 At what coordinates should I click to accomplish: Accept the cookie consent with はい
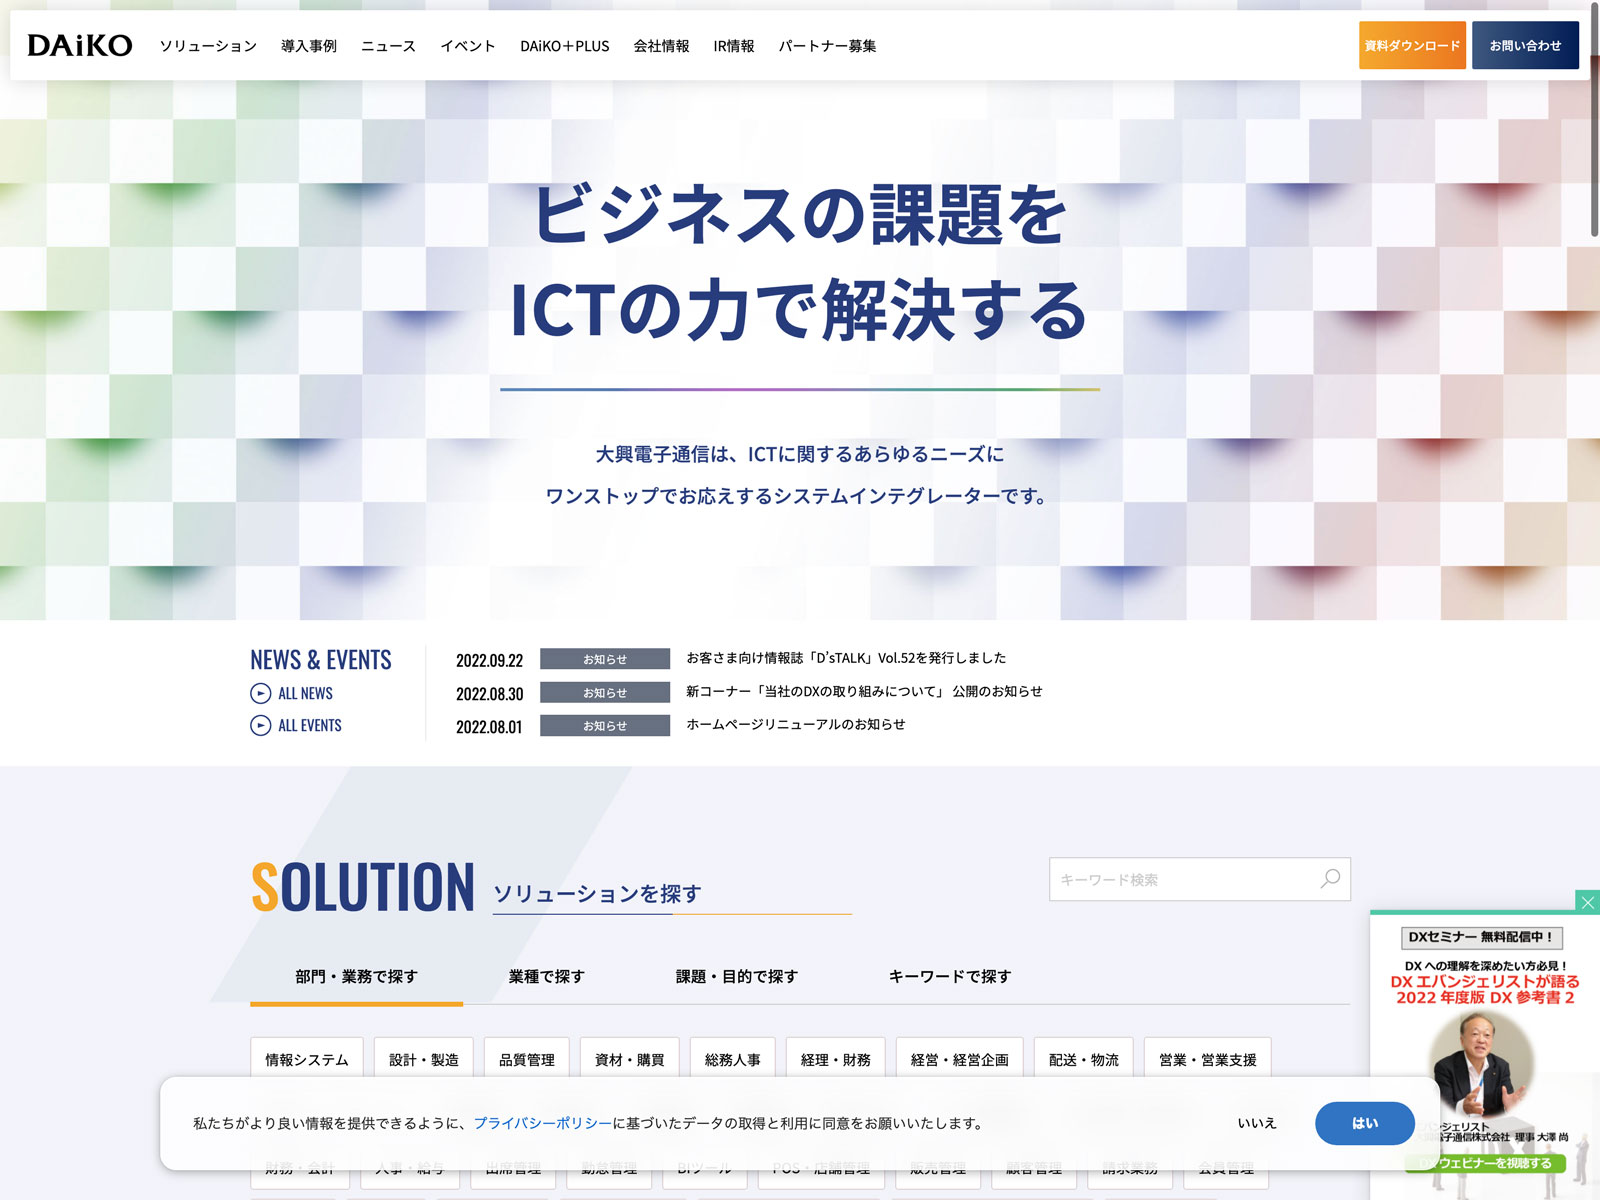click(x=1364, y=1123)
